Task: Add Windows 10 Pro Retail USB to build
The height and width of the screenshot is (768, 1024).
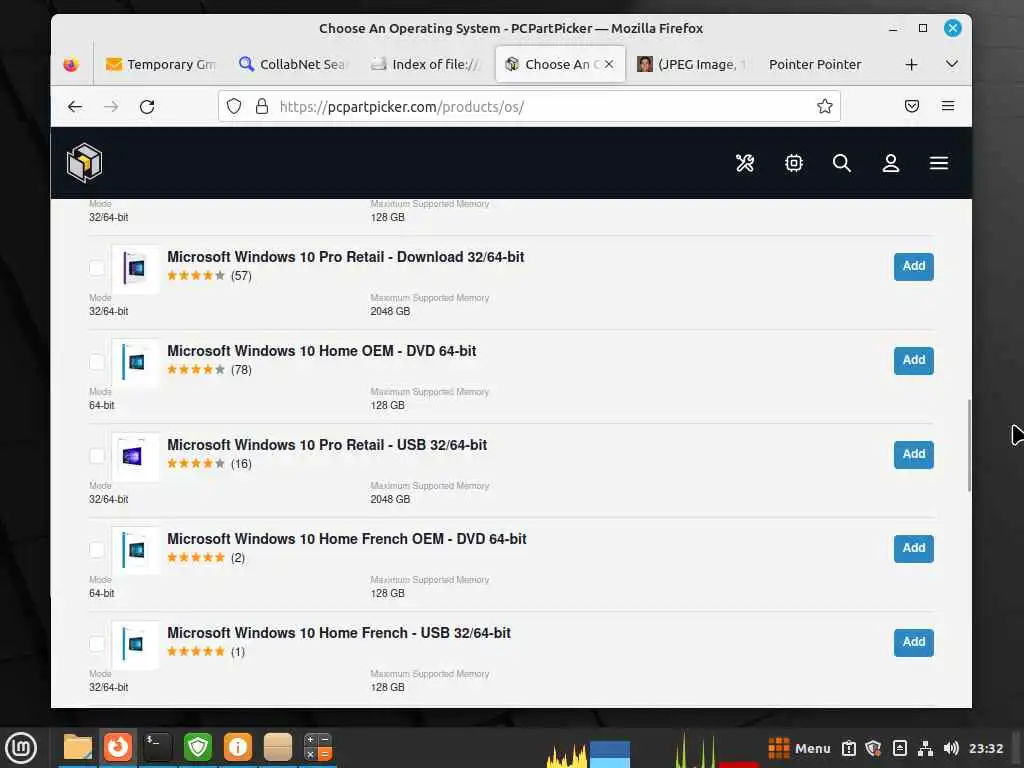Action: click(913, 454)
